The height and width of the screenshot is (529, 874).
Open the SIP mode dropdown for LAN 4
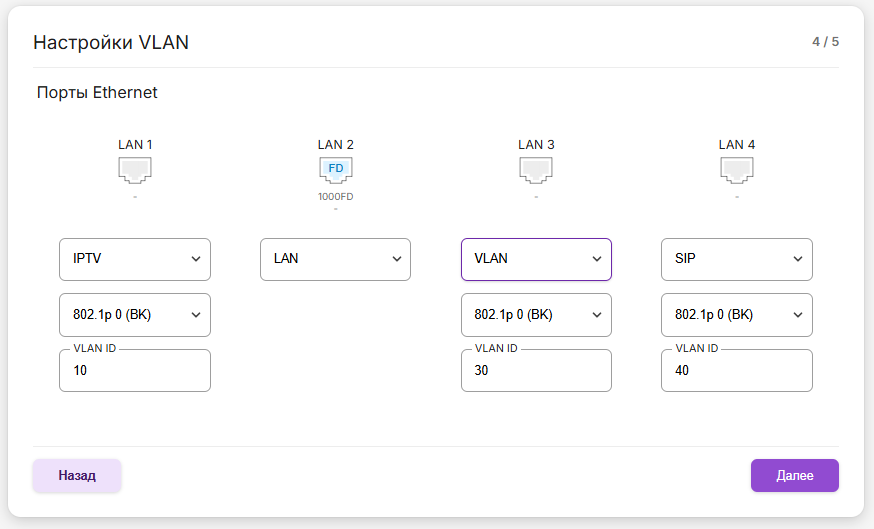point(737,259)
